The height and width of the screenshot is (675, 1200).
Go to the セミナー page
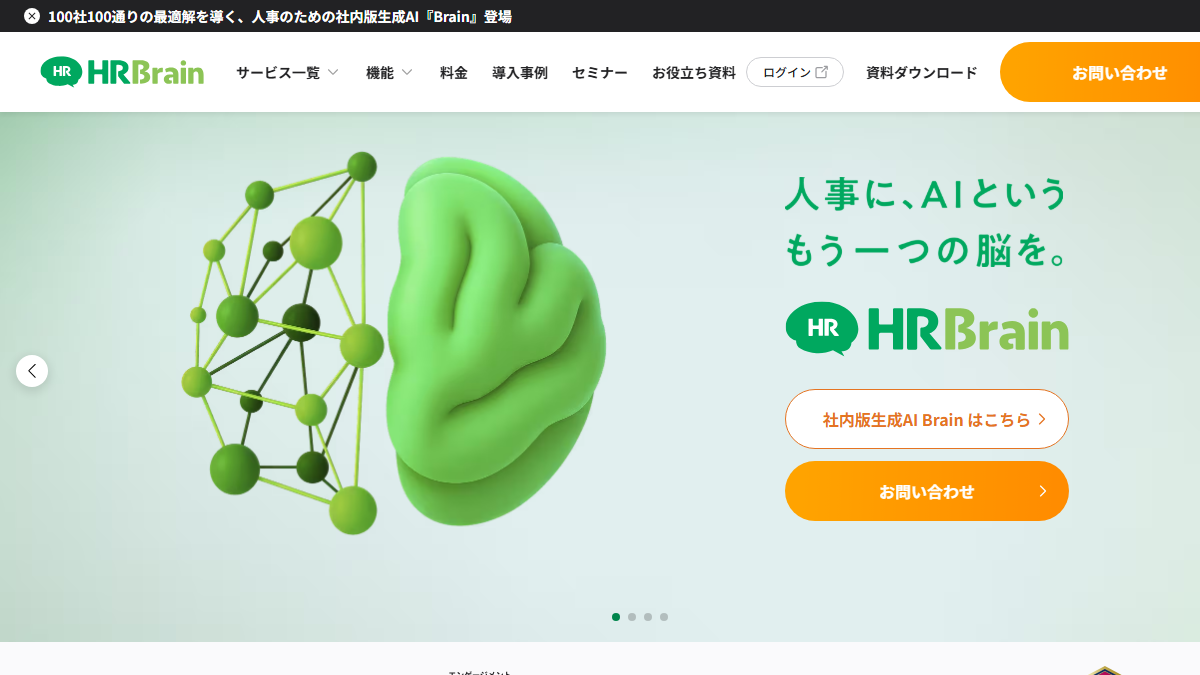tap(600, 72)
